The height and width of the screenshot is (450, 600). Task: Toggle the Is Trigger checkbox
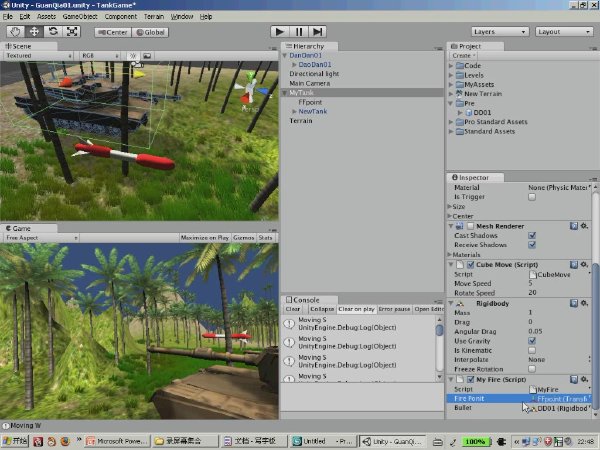(x=532, y=197)
